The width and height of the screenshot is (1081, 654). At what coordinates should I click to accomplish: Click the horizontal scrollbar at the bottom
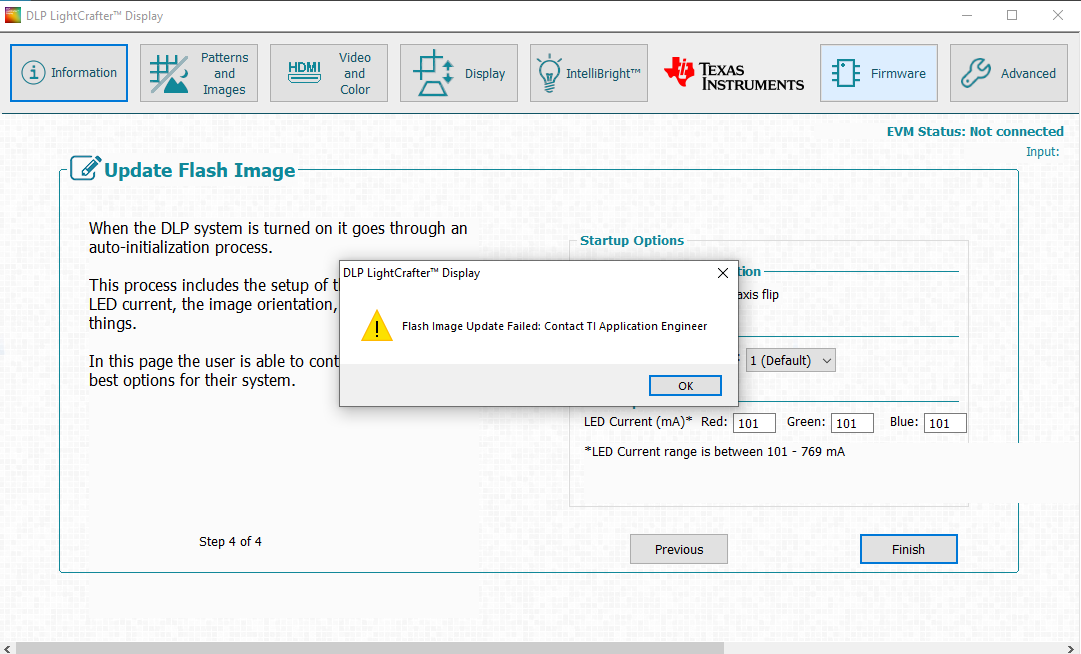[x=370, y=648]
